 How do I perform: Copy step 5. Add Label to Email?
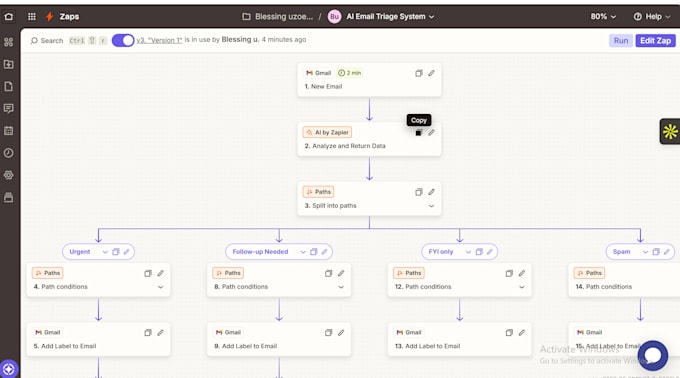pyautogui.click(x=148, y=333)
